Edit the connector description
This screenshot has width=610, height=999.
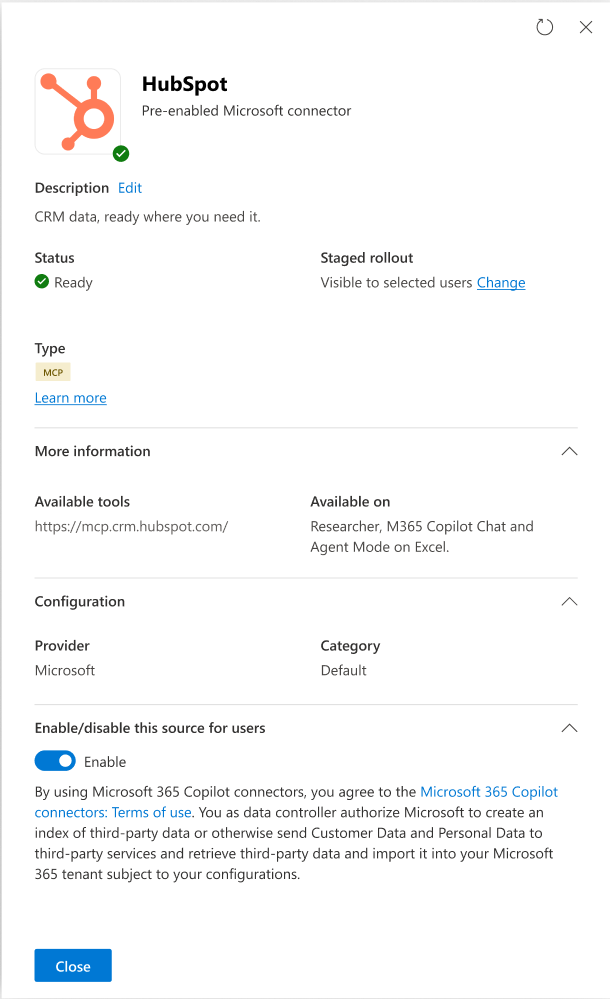(130, 188)
